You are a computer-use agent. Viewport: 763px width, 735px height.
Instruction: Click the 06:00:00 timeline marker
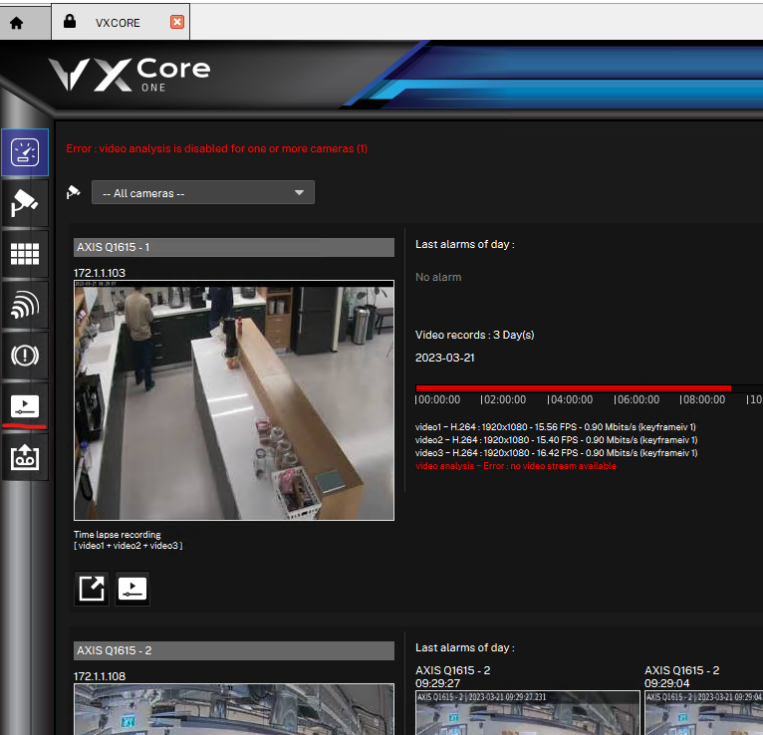[636, 400]
